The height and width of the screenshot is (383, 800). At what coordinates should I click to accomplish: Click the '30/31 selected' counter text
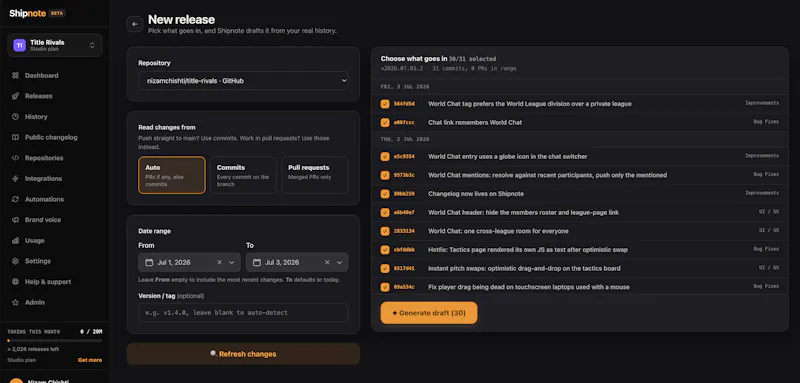472,59
